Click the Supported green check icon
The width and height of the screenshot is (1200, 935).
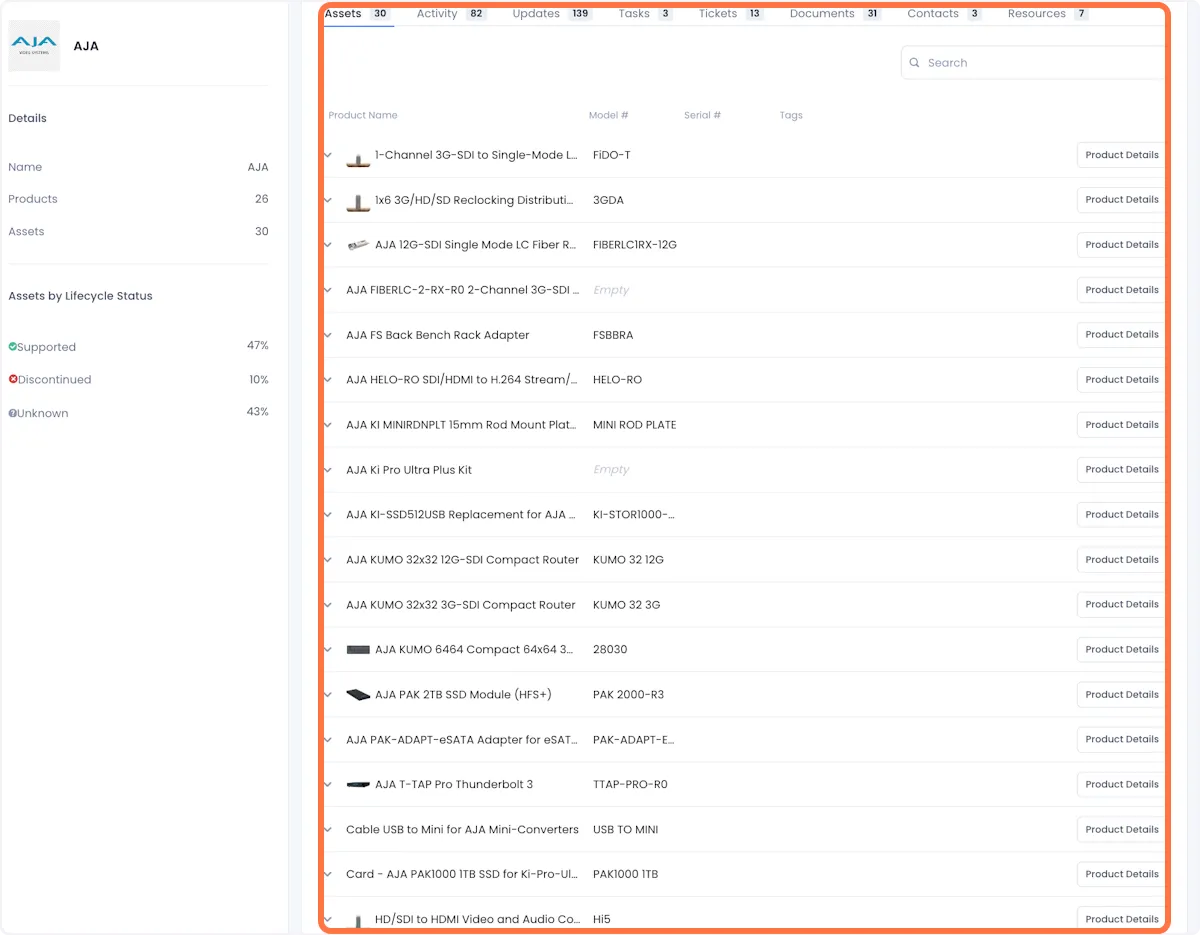coord(13,347)
